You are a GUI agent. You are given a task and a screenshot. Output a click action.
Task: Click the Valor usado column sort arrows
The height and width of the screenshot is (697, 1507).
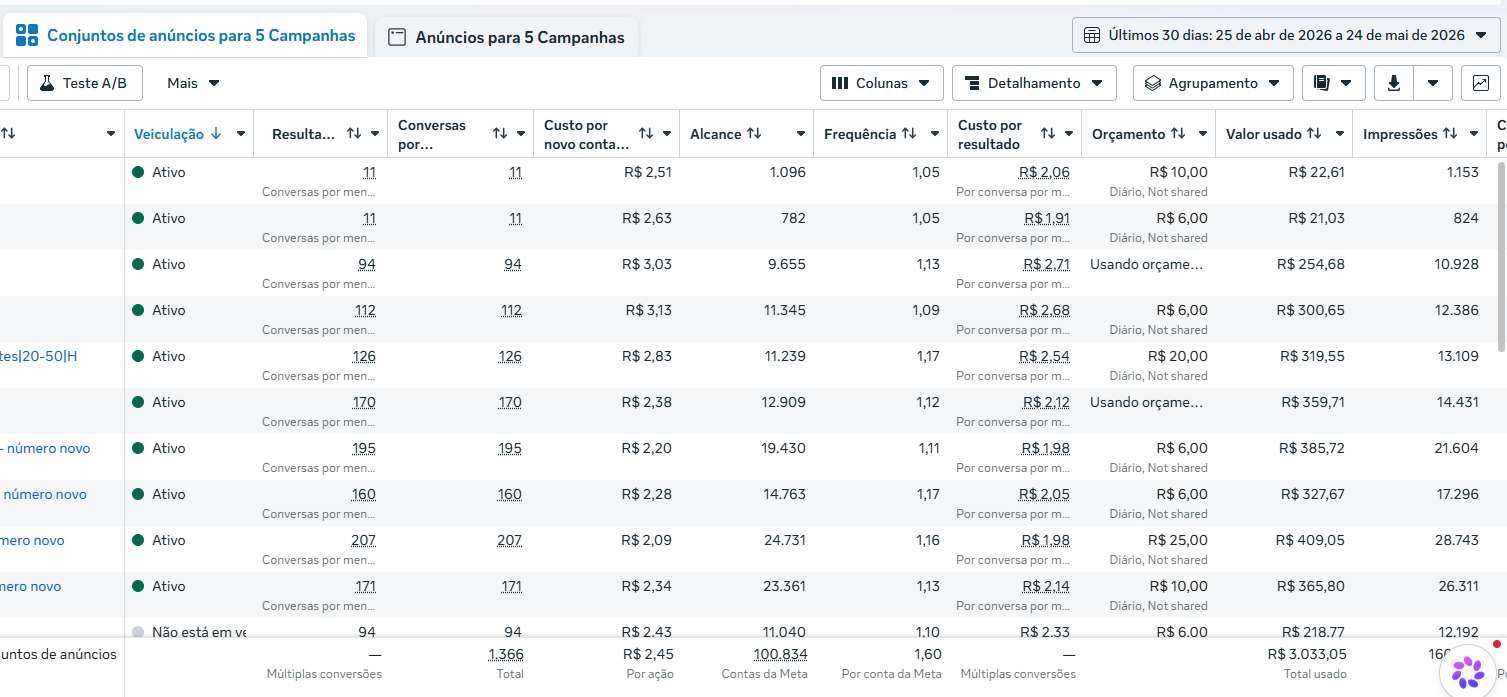pyautogui.click(x=1314, y=134)
